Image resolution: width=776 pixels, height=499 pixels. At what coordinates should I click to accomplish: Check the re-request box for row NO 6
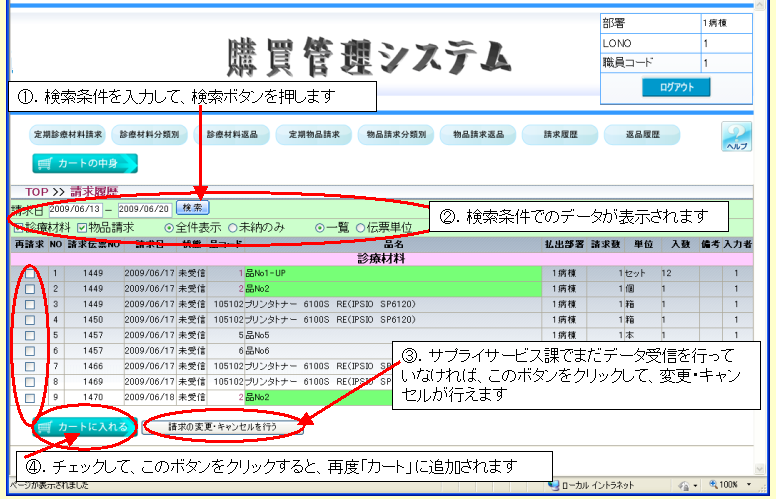pyautogui.click(x=30, y=351)
